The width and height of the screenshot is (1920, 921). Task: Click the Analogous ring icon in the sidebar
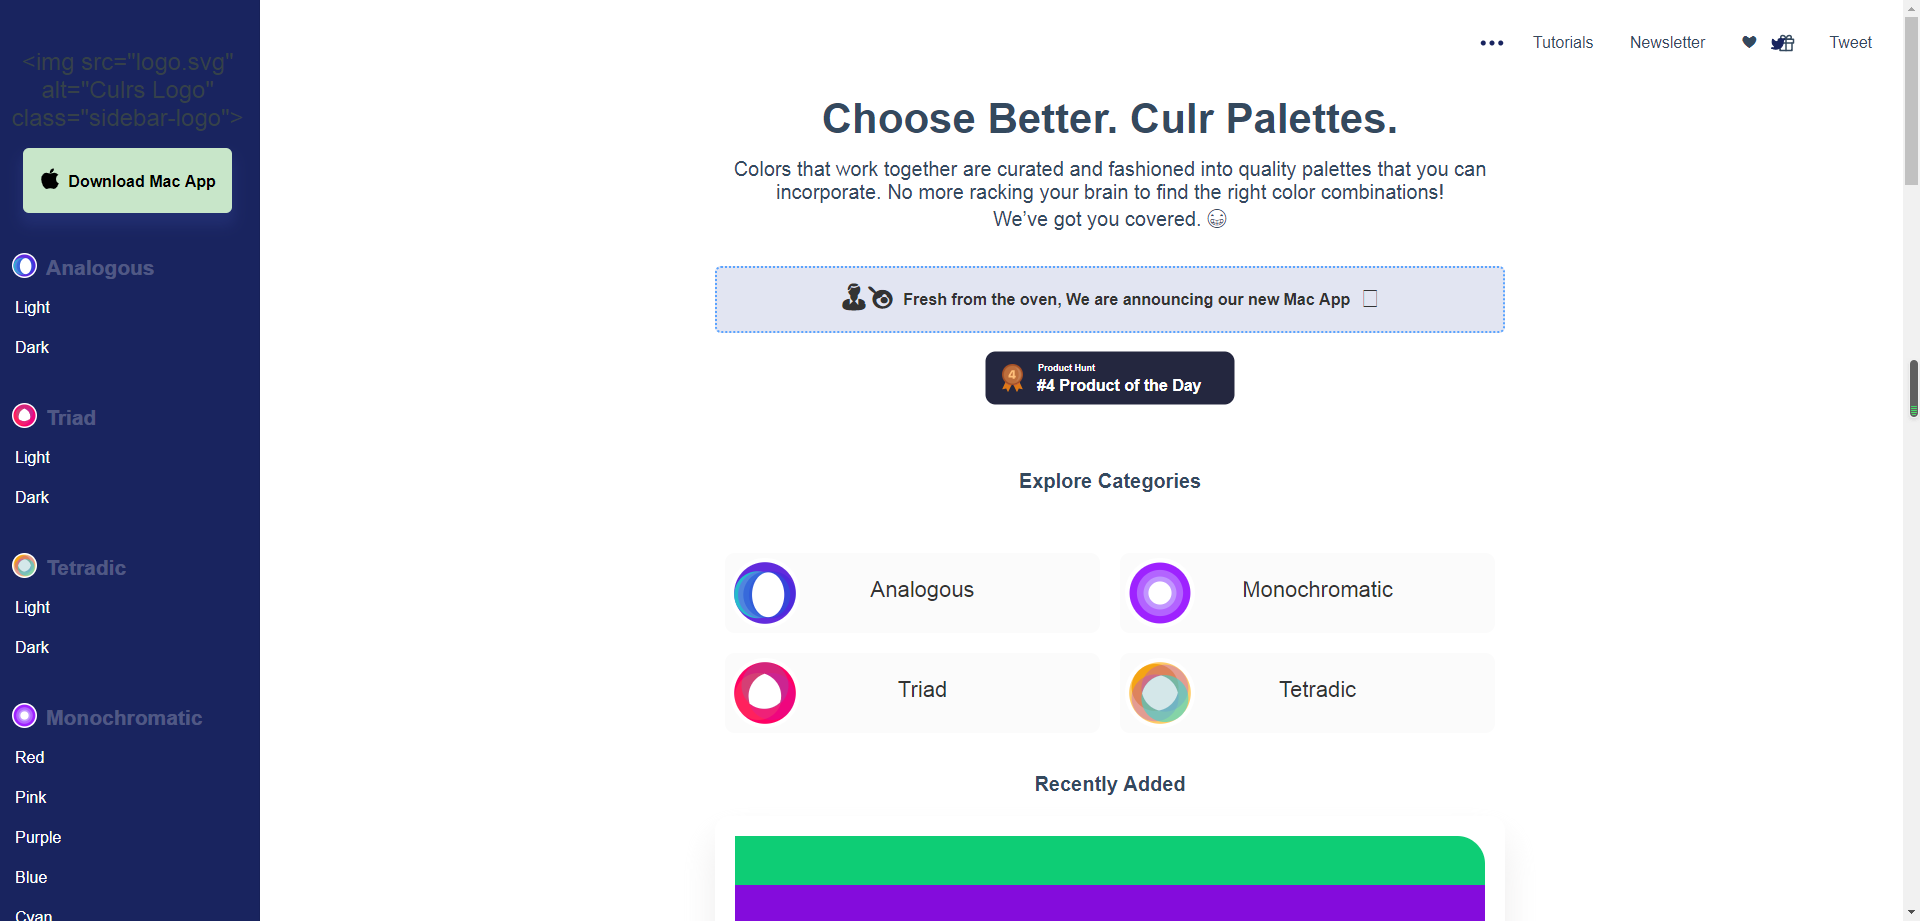pyautogui.click(x=25, y=266)
